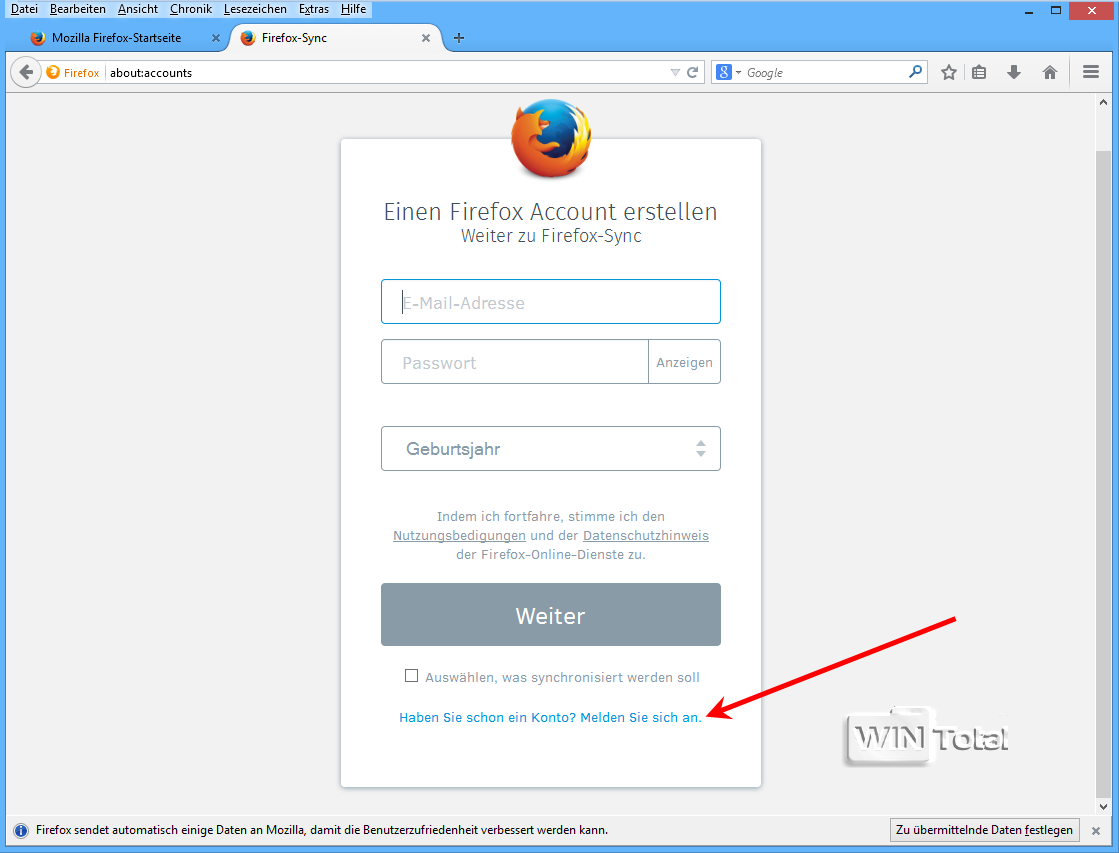Screen dimensions: 1119x853
Task: Open the URL bar history dropdown arrow
Action: (x=675, y=72)
